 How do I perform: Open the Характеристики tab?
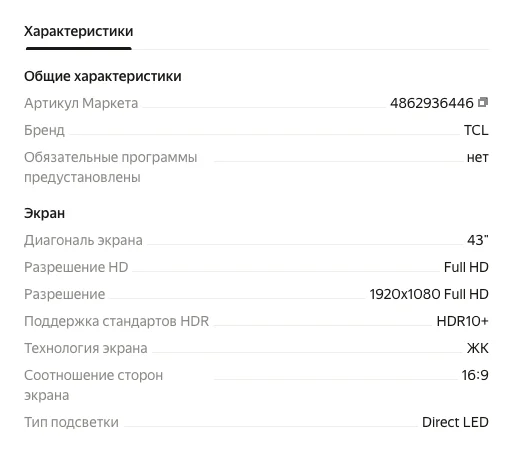tap(79, 31)
